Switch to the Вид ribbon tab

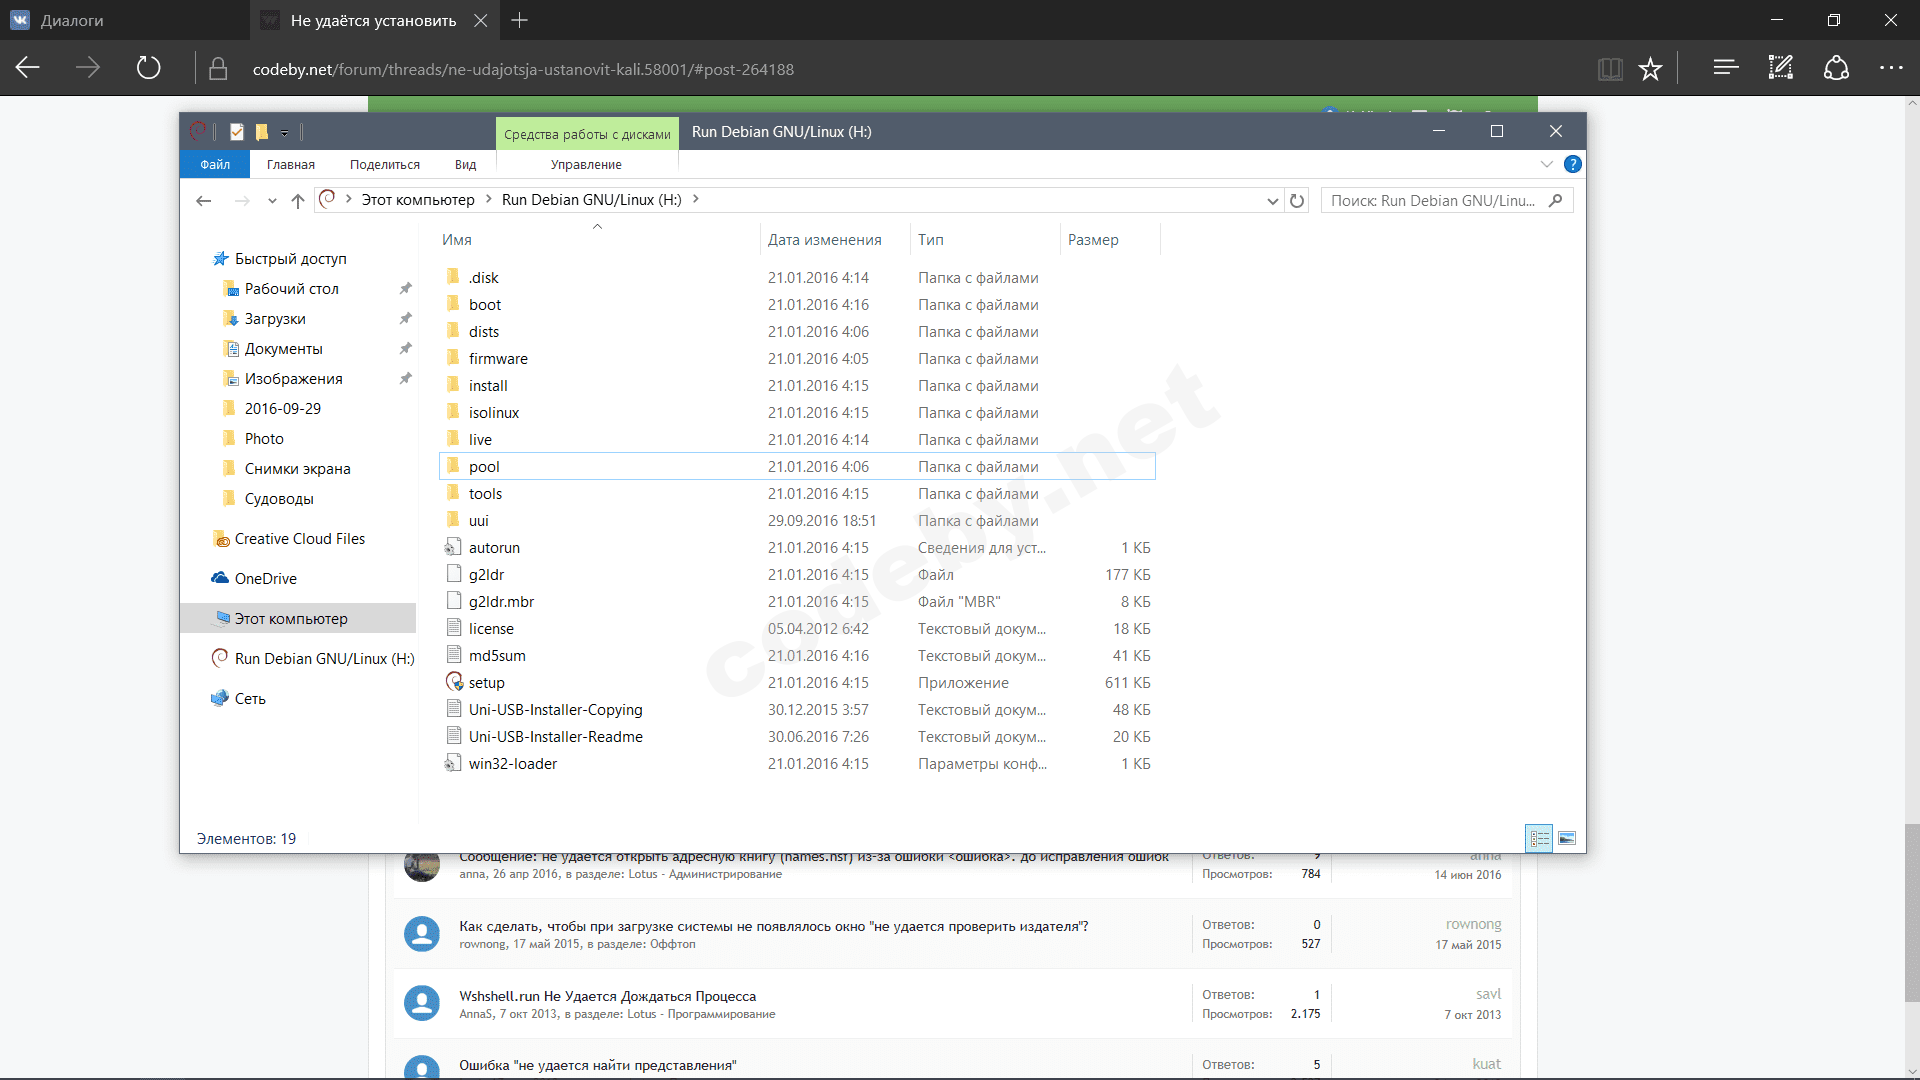465,164
